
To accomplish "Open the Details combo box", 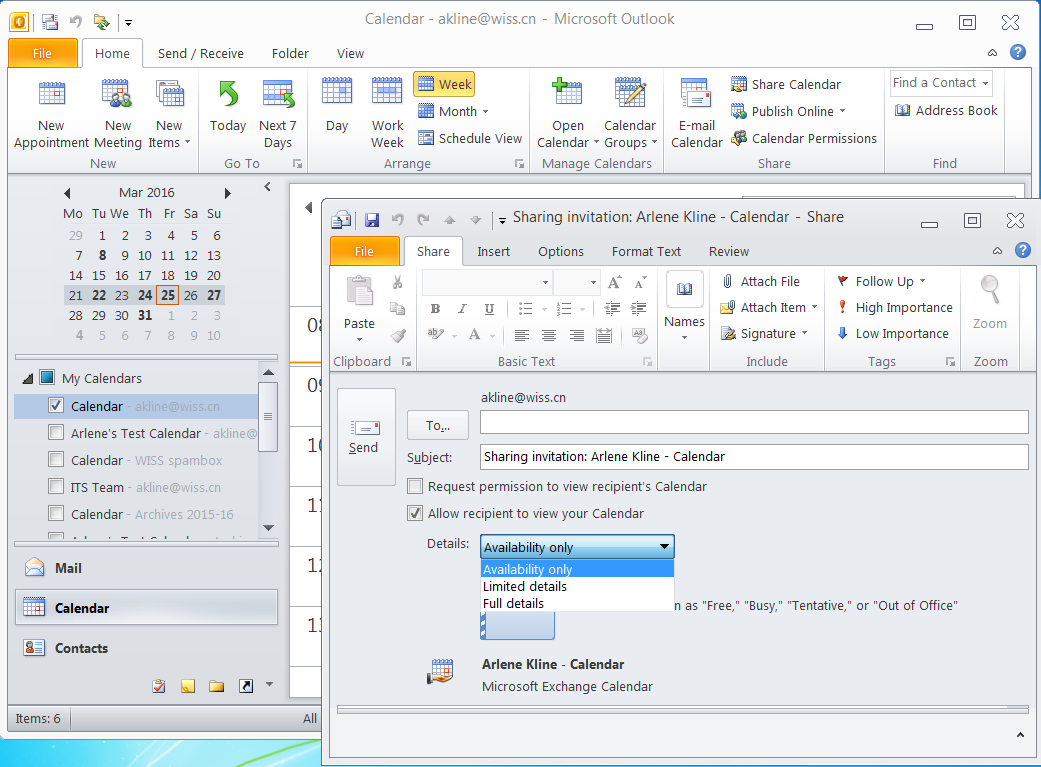I will click(x=577, y=547).
